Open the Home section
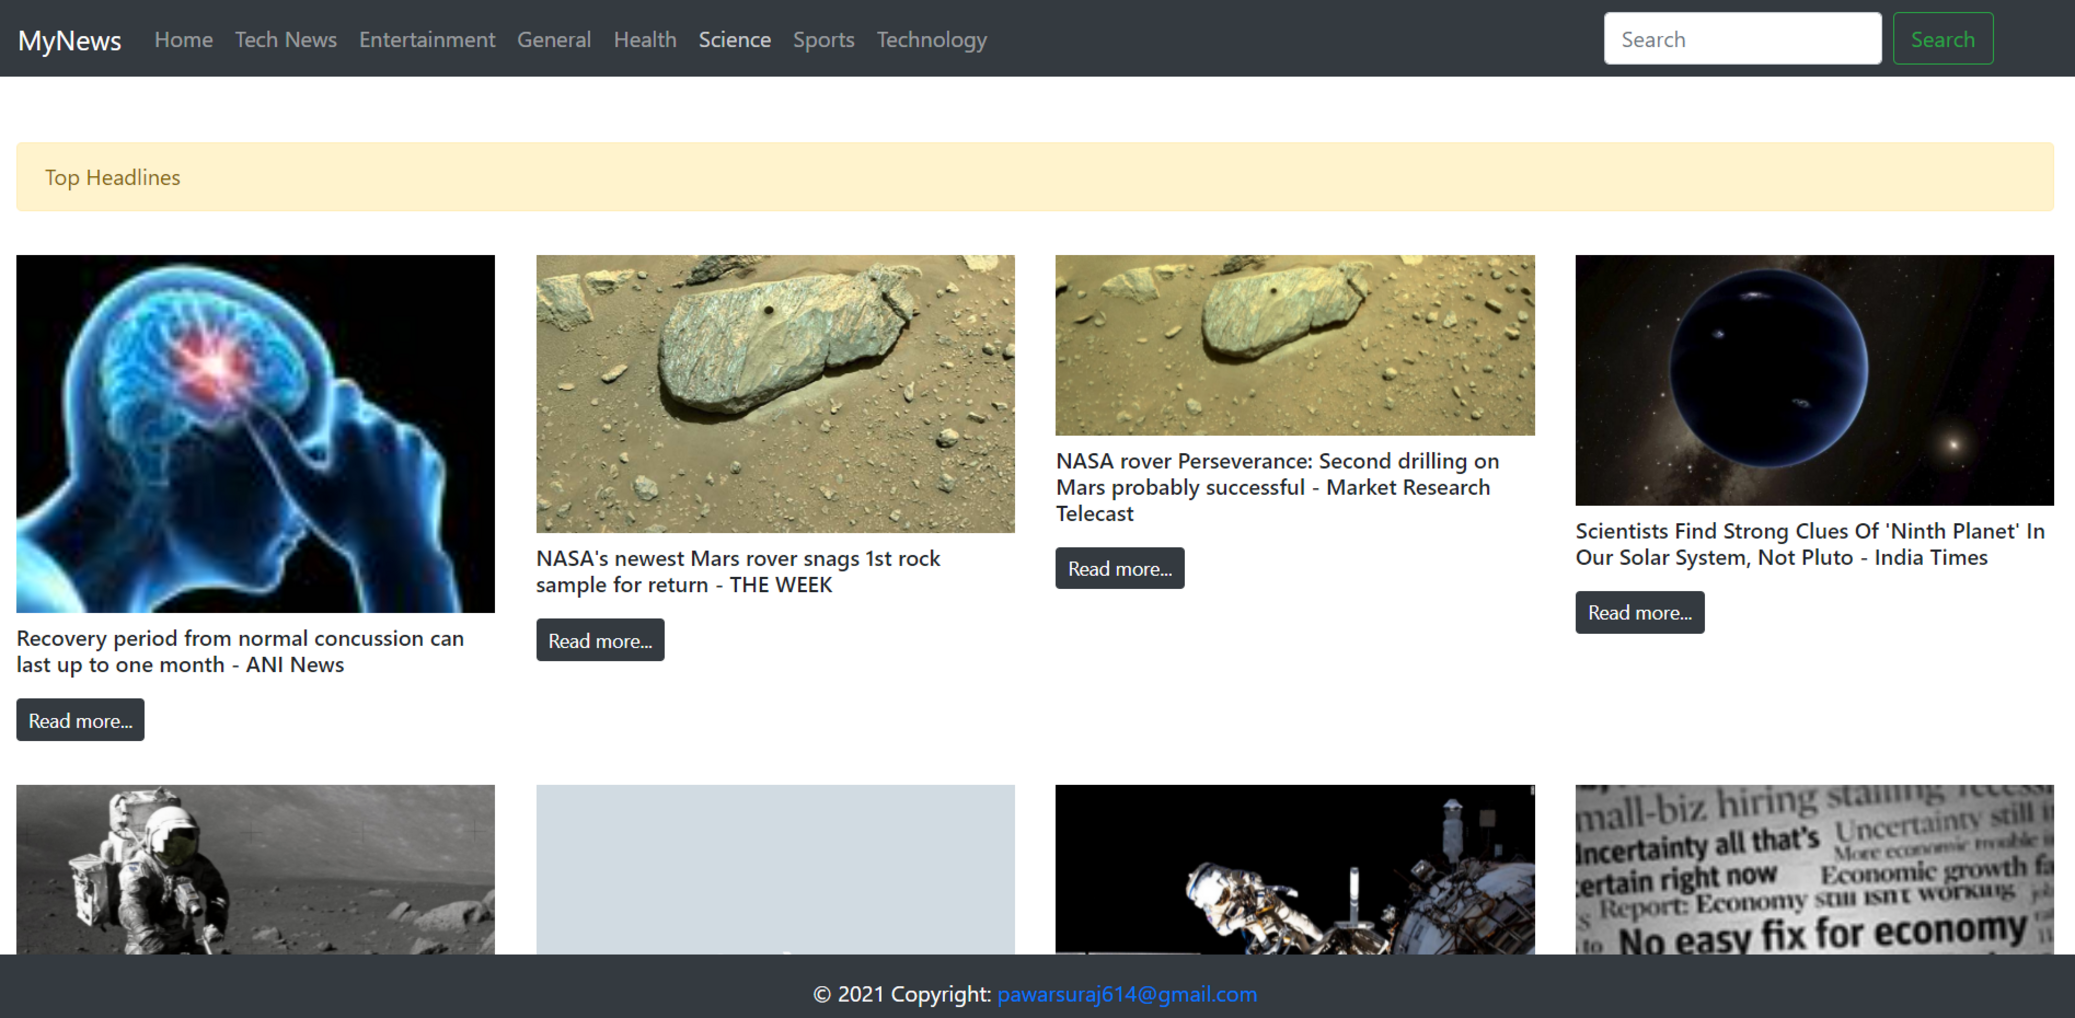Image resolution: width=2075 pixels, height=1018 pixels. click(184, 39)
